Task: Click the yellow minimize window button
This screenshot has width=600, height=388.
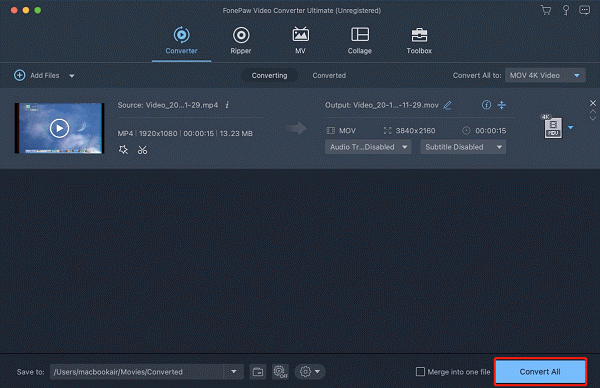Action: click(26, 10)
